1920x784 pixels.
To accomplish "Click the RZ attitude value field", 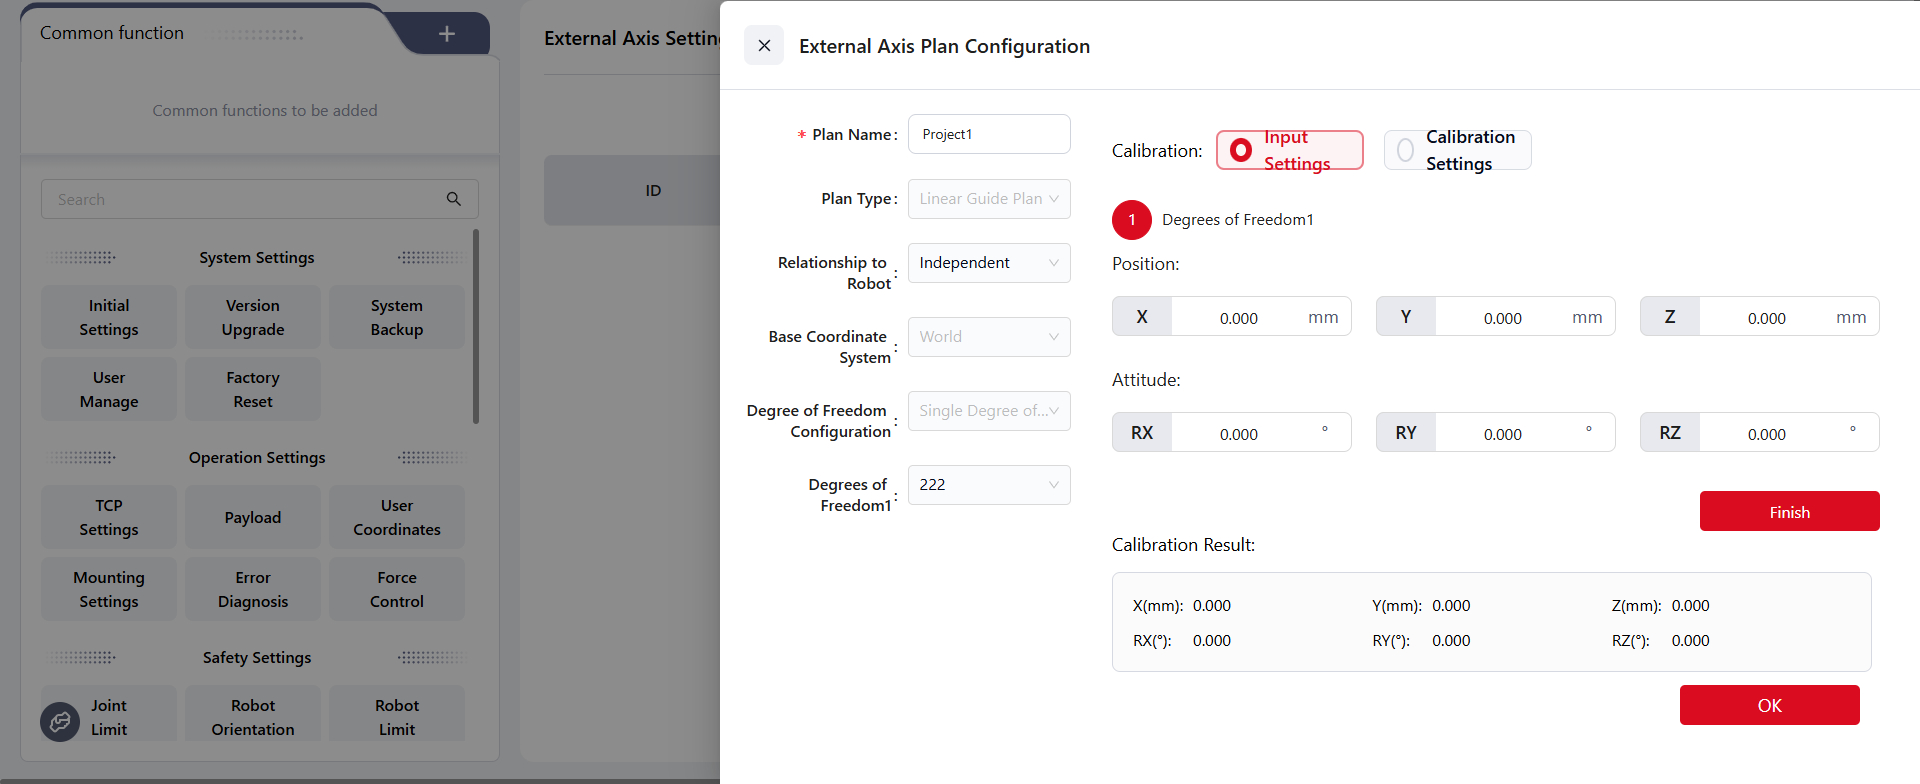I will (x=1767, y=434).
